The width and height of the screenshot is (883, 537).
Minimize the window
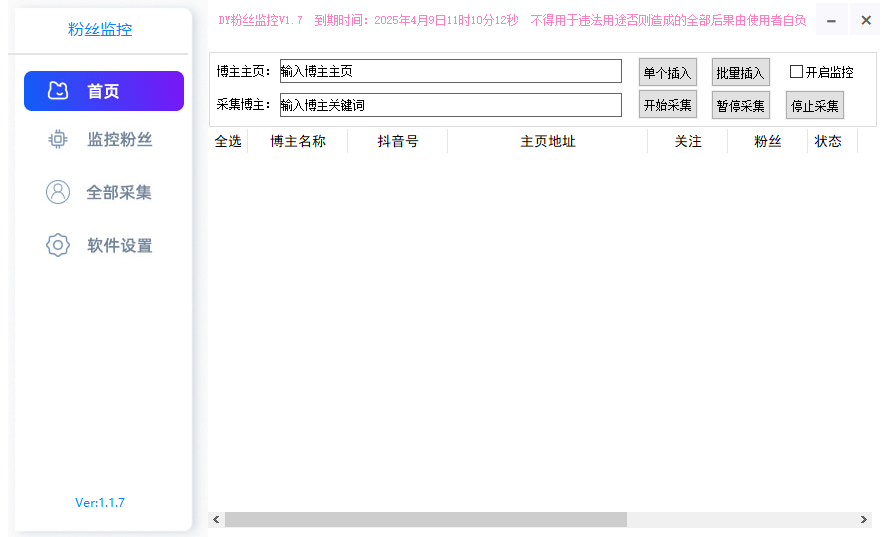pyautogui.click(x=831, y=20)
